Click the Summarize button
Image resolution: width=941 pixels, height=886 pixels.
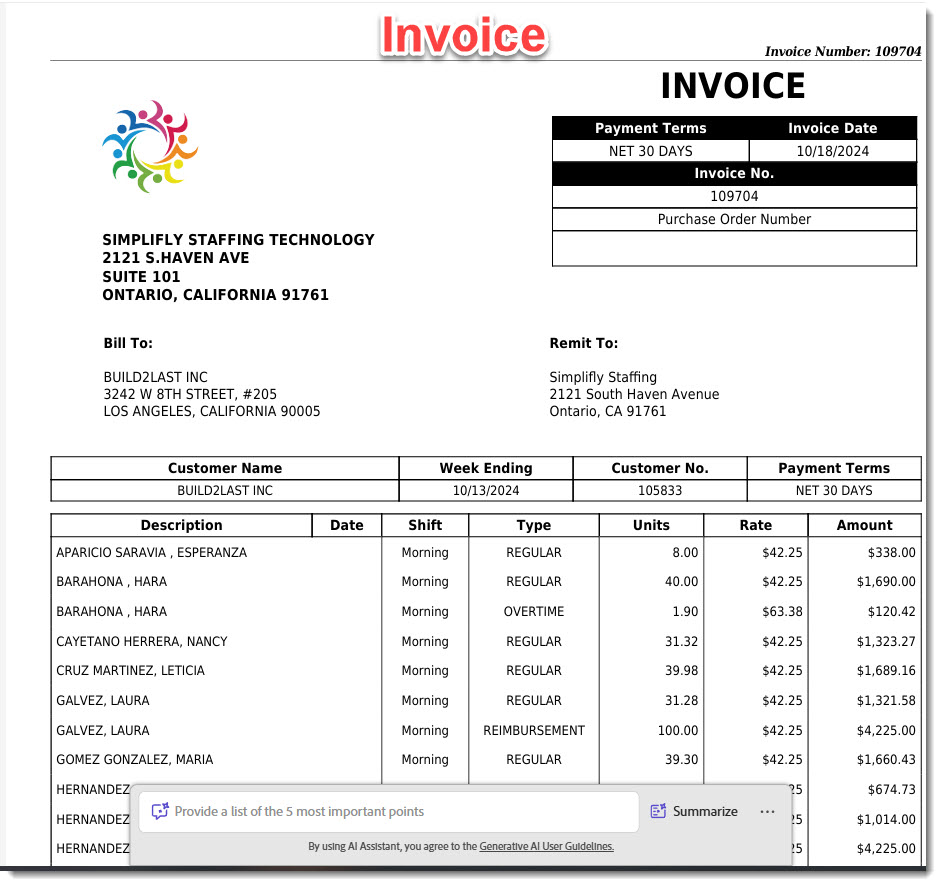695,812
